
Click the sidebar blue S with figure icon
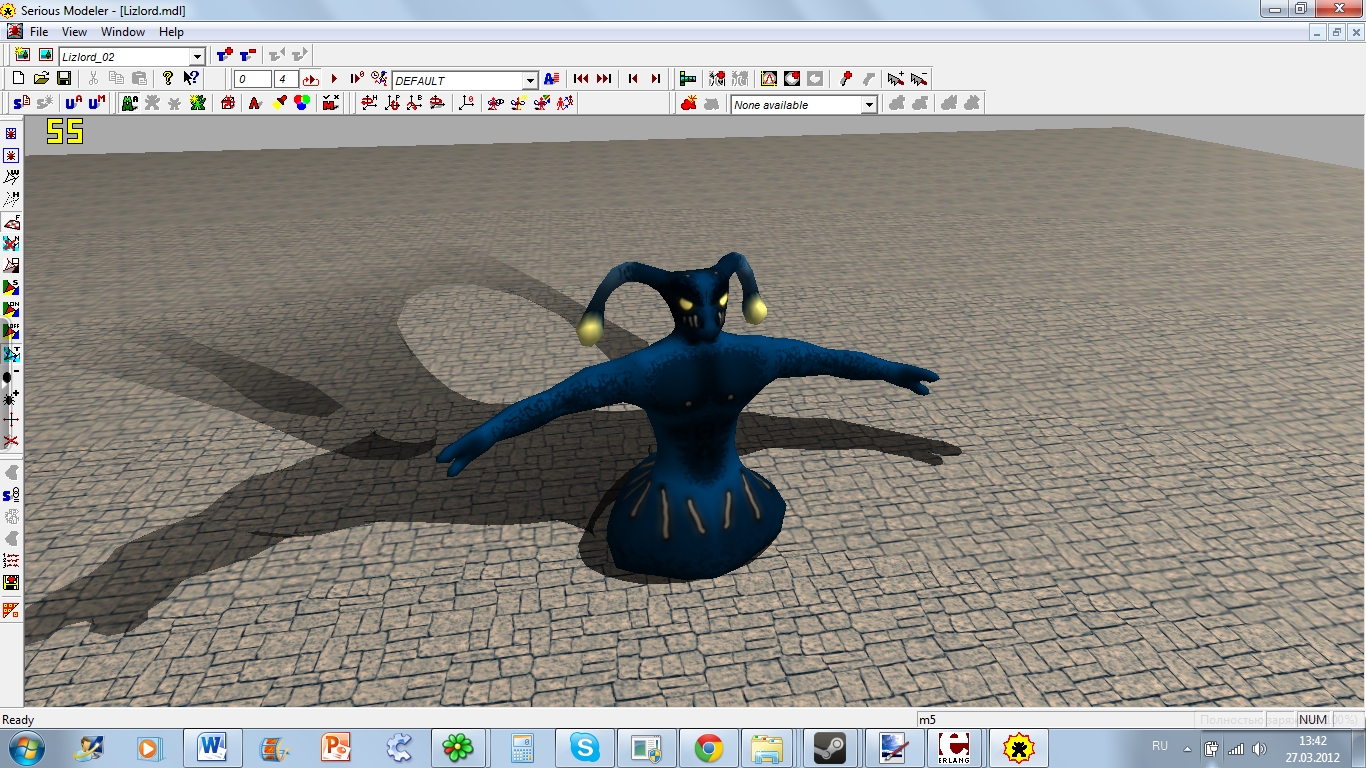click(x=11, y=494)
